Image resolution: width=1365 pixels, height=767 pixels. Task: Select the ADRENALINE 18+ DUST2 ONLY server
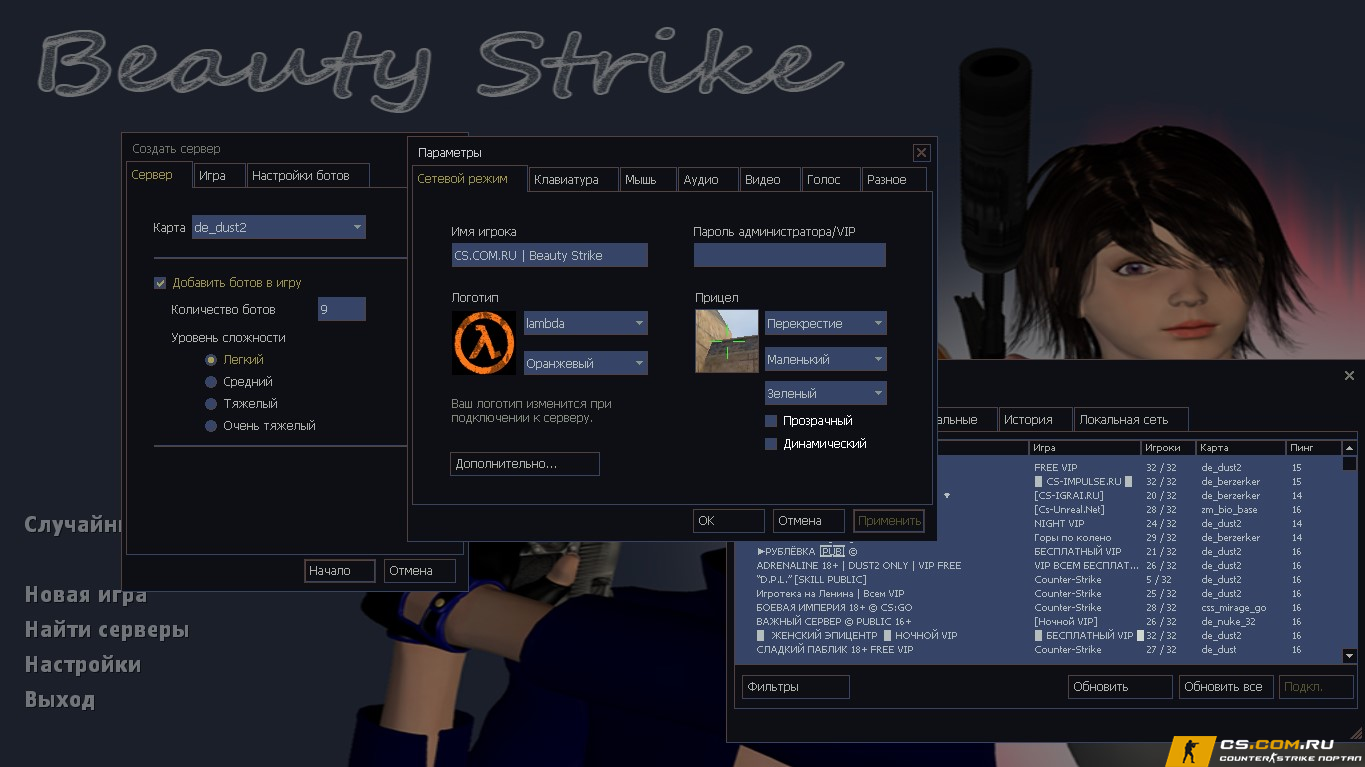pyautogui.click(x=1038, y=566)
